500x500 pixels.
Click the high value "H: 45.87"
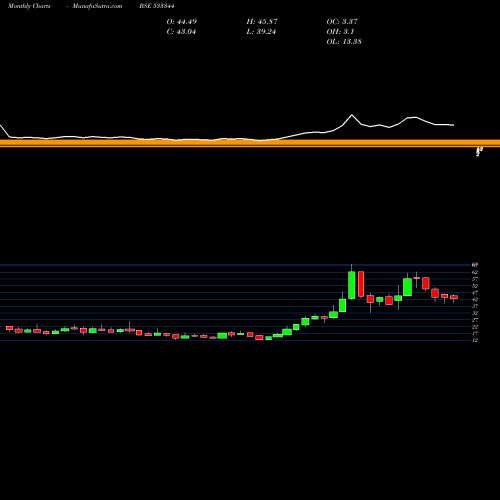tap(262, 22)
